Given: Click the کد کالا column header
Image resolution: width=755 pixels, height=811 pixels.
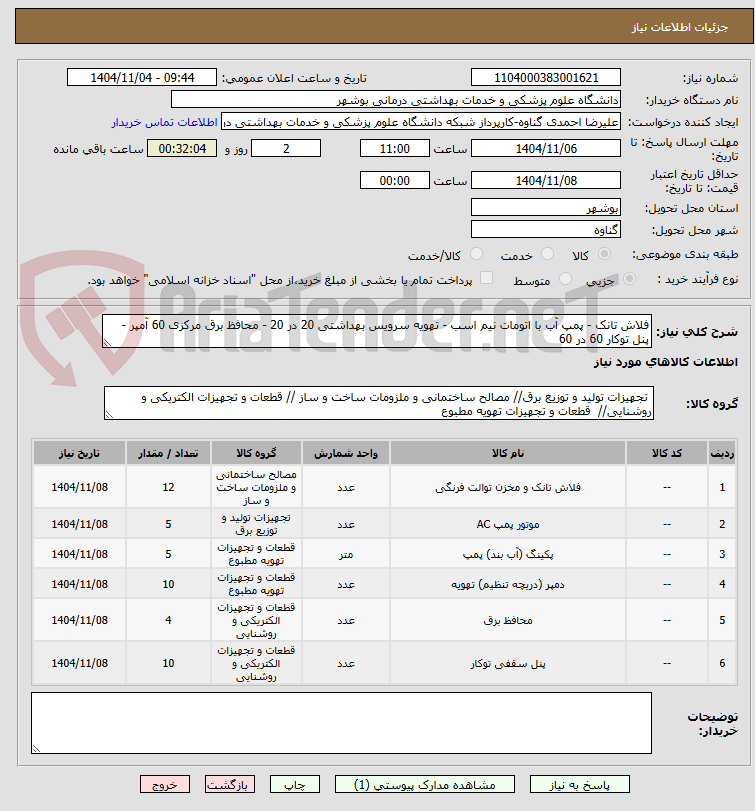Looking at the screenshot, I should (x=667, y=453).
